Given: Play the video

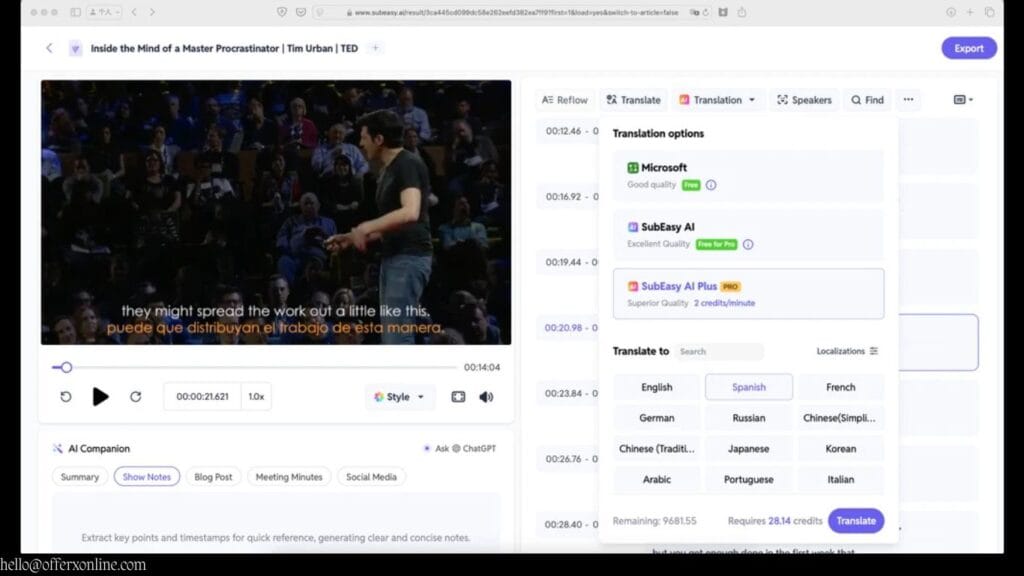Looking at the screenshot, I should tap(100, 397).
